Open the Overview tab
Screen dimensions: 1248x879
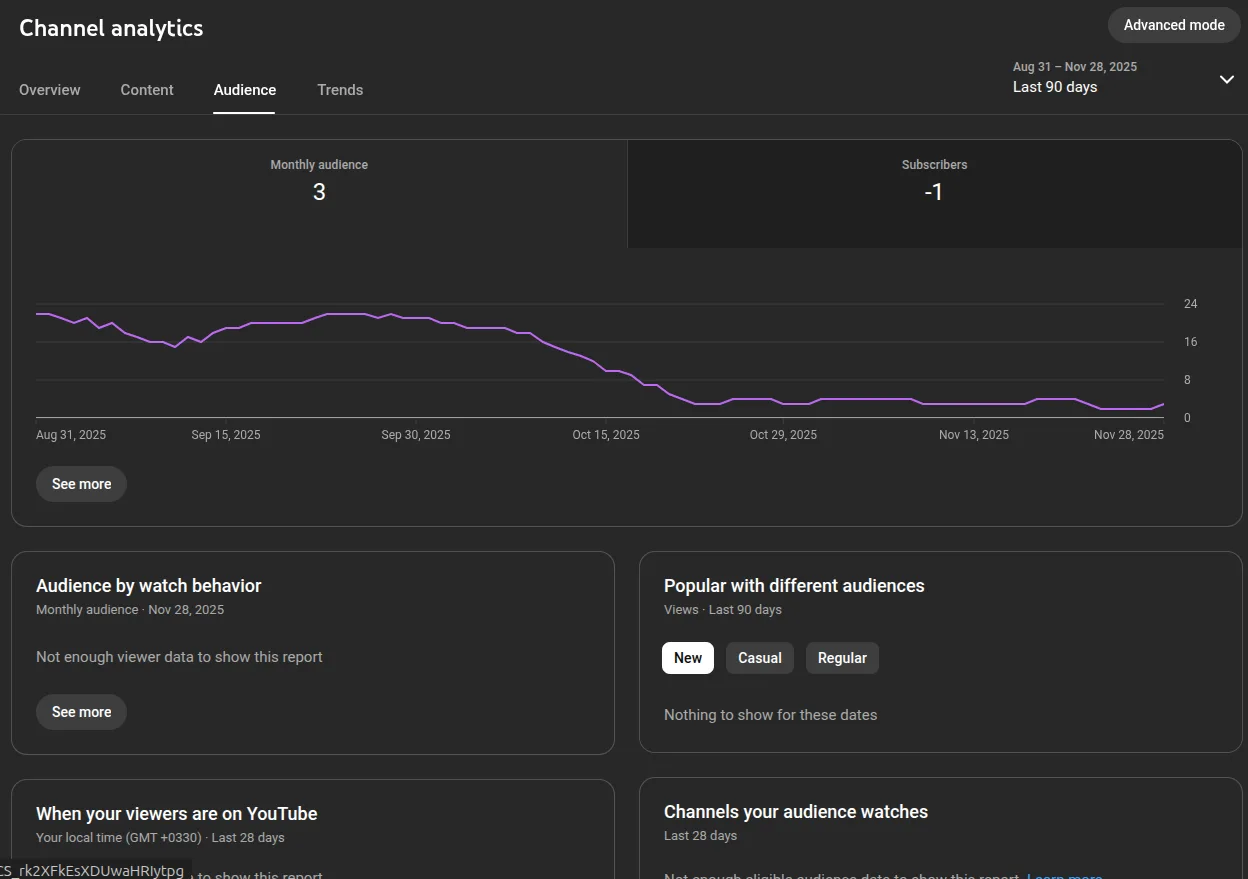pyautogui.click(x=50, y=90)
